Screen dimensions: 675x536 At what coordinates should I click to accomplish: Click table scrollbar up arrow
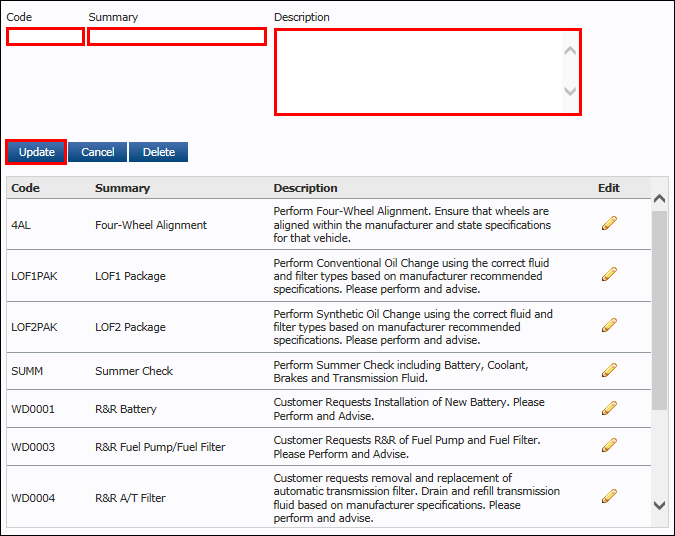click(x=659, y=198)
